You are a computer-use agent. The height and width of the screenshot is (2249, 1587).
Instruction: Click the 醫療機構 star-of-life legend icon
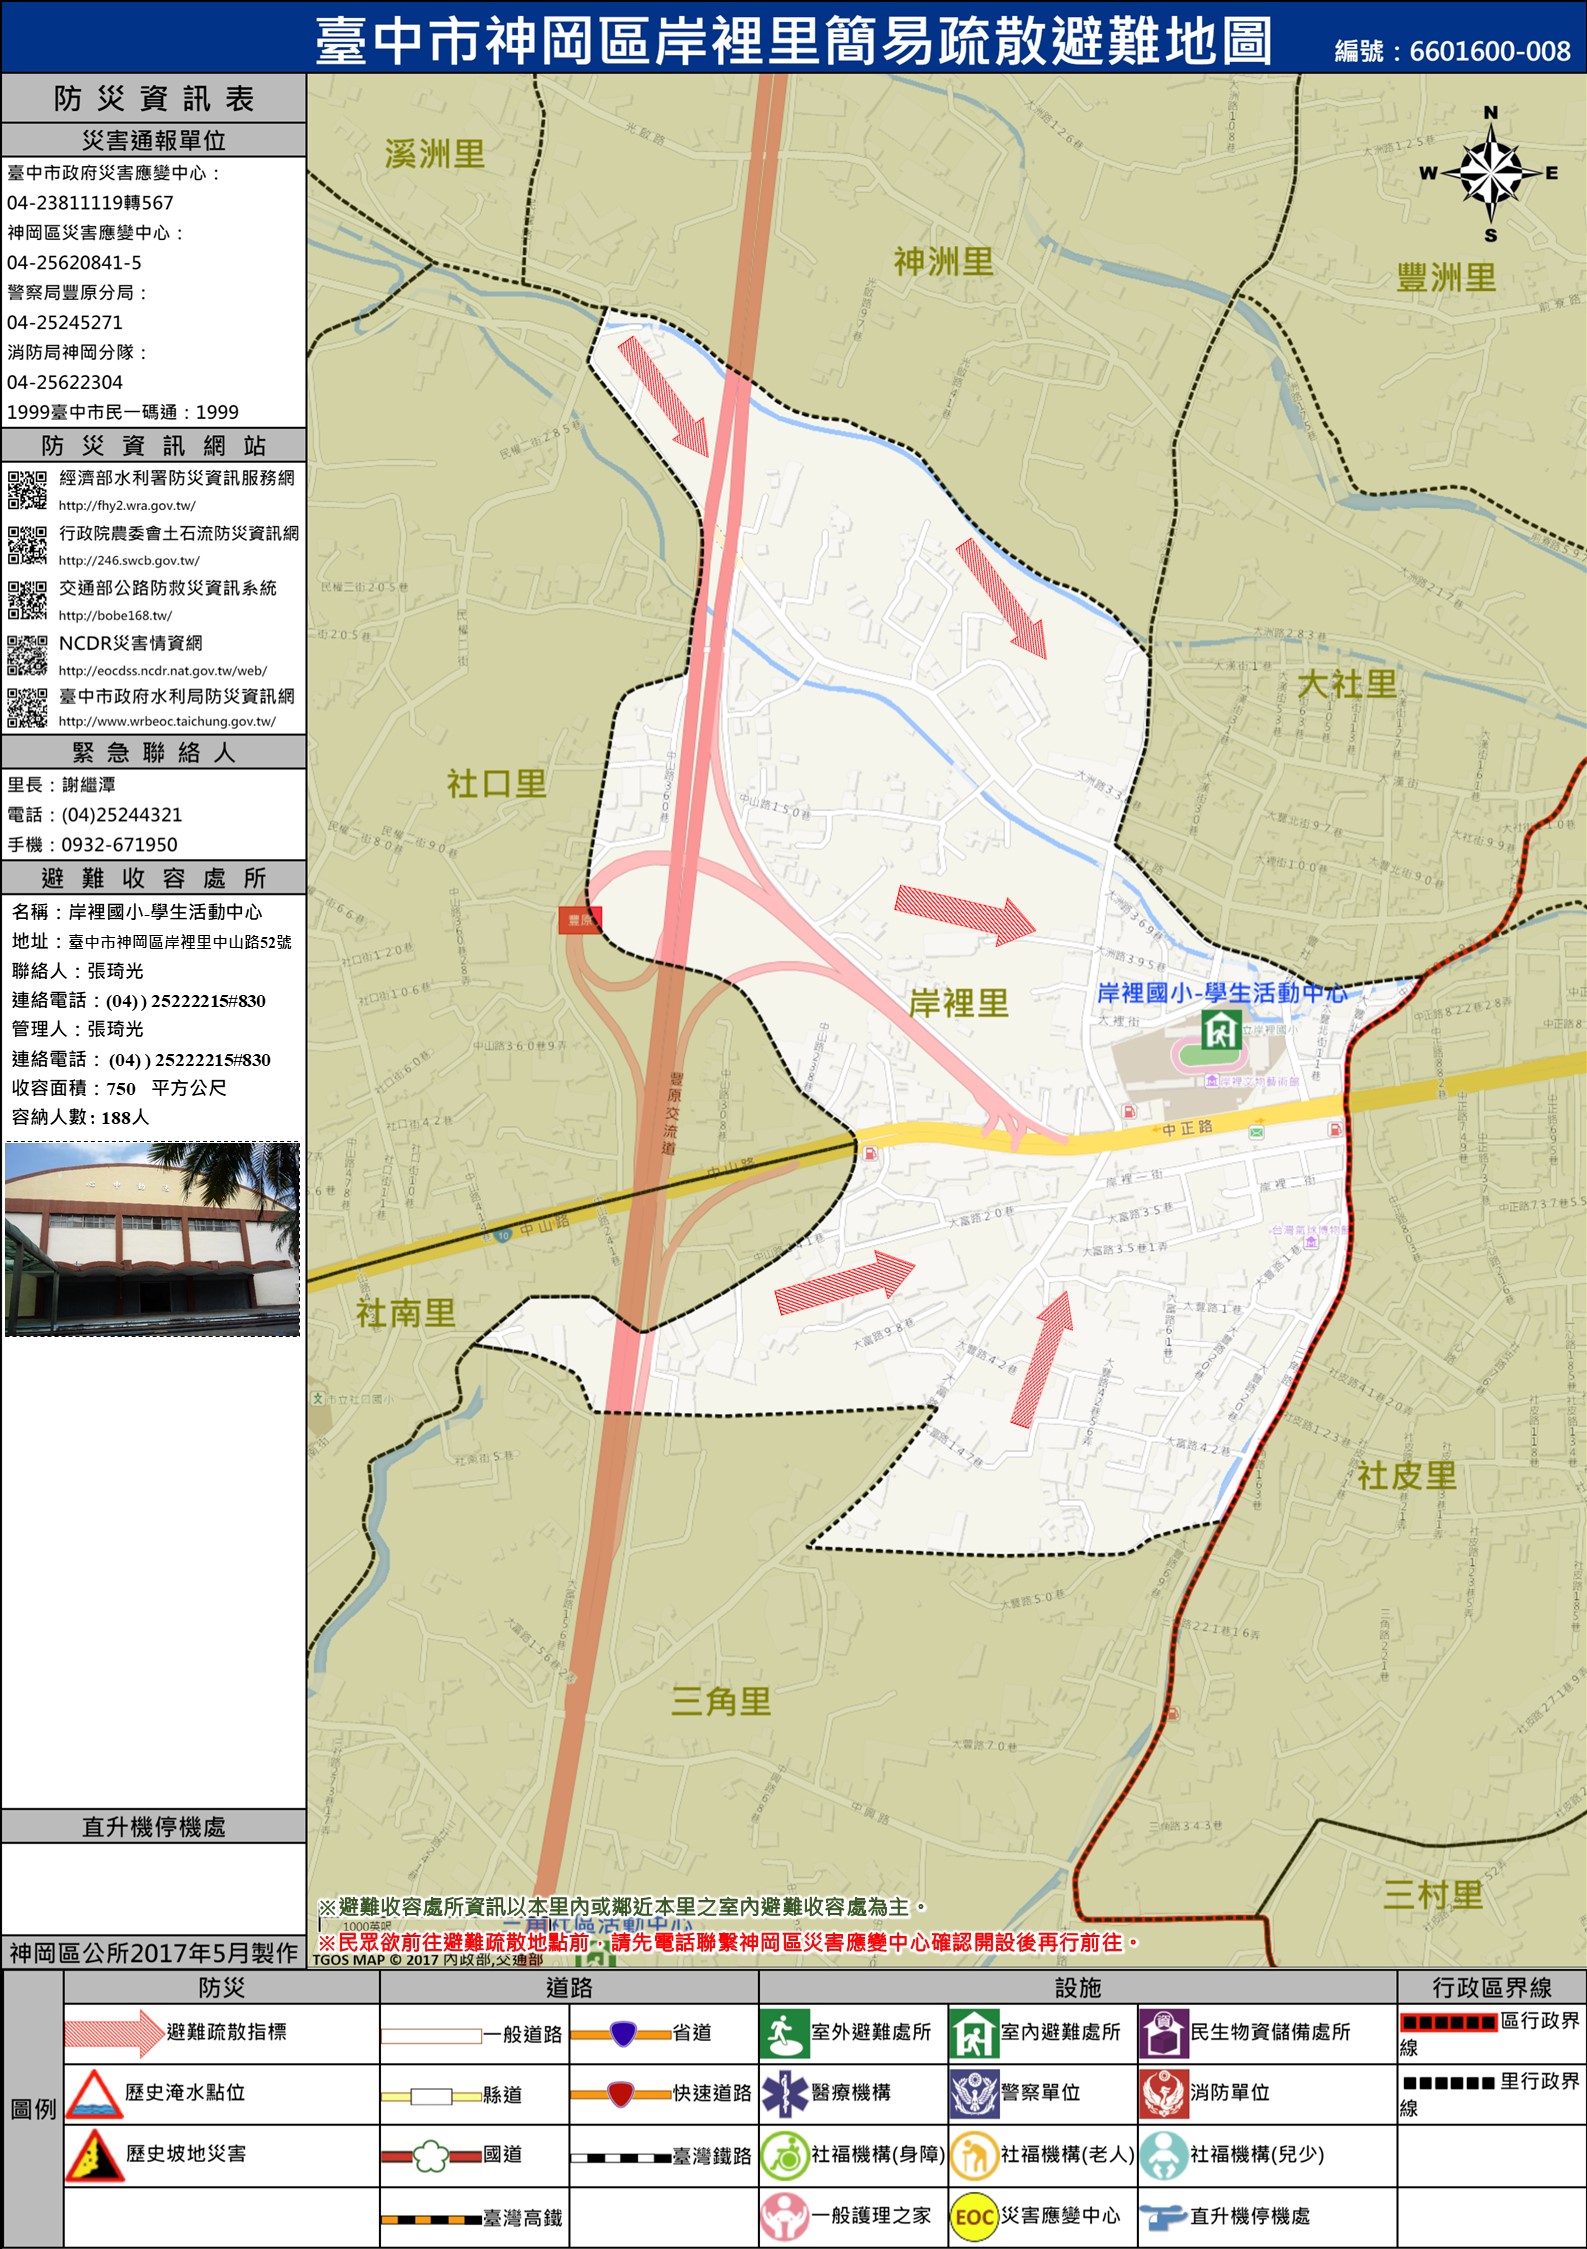(x=784, y=2094)
